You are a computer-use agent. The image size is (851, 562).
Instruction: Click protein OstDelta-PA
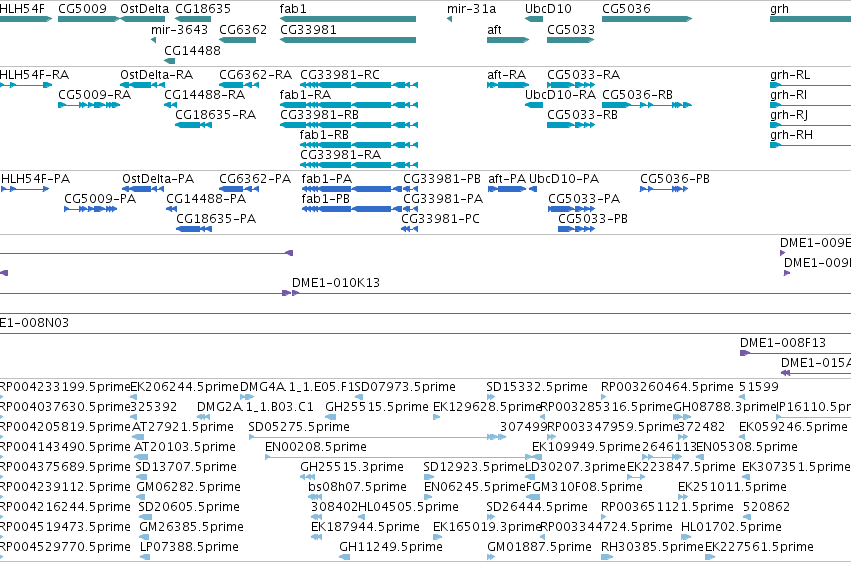pyautogui.click(x=158, y=178)
